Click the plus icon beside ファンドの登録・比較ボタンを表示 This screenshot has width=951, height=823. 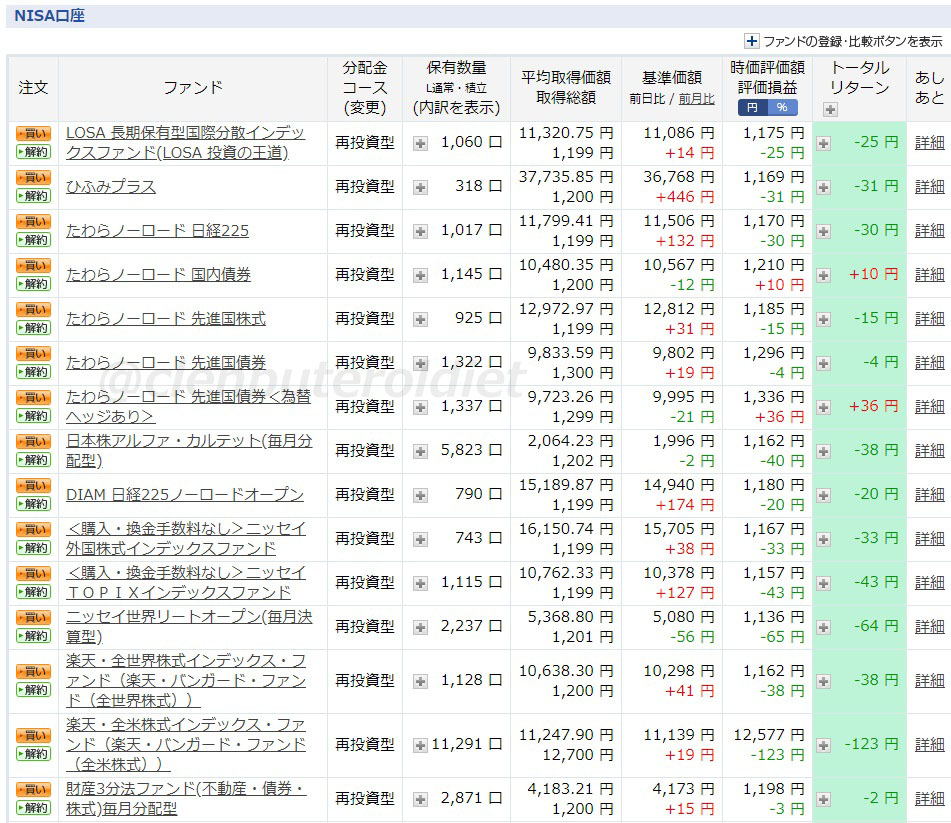pyautogui.click(x=751, y=41)
